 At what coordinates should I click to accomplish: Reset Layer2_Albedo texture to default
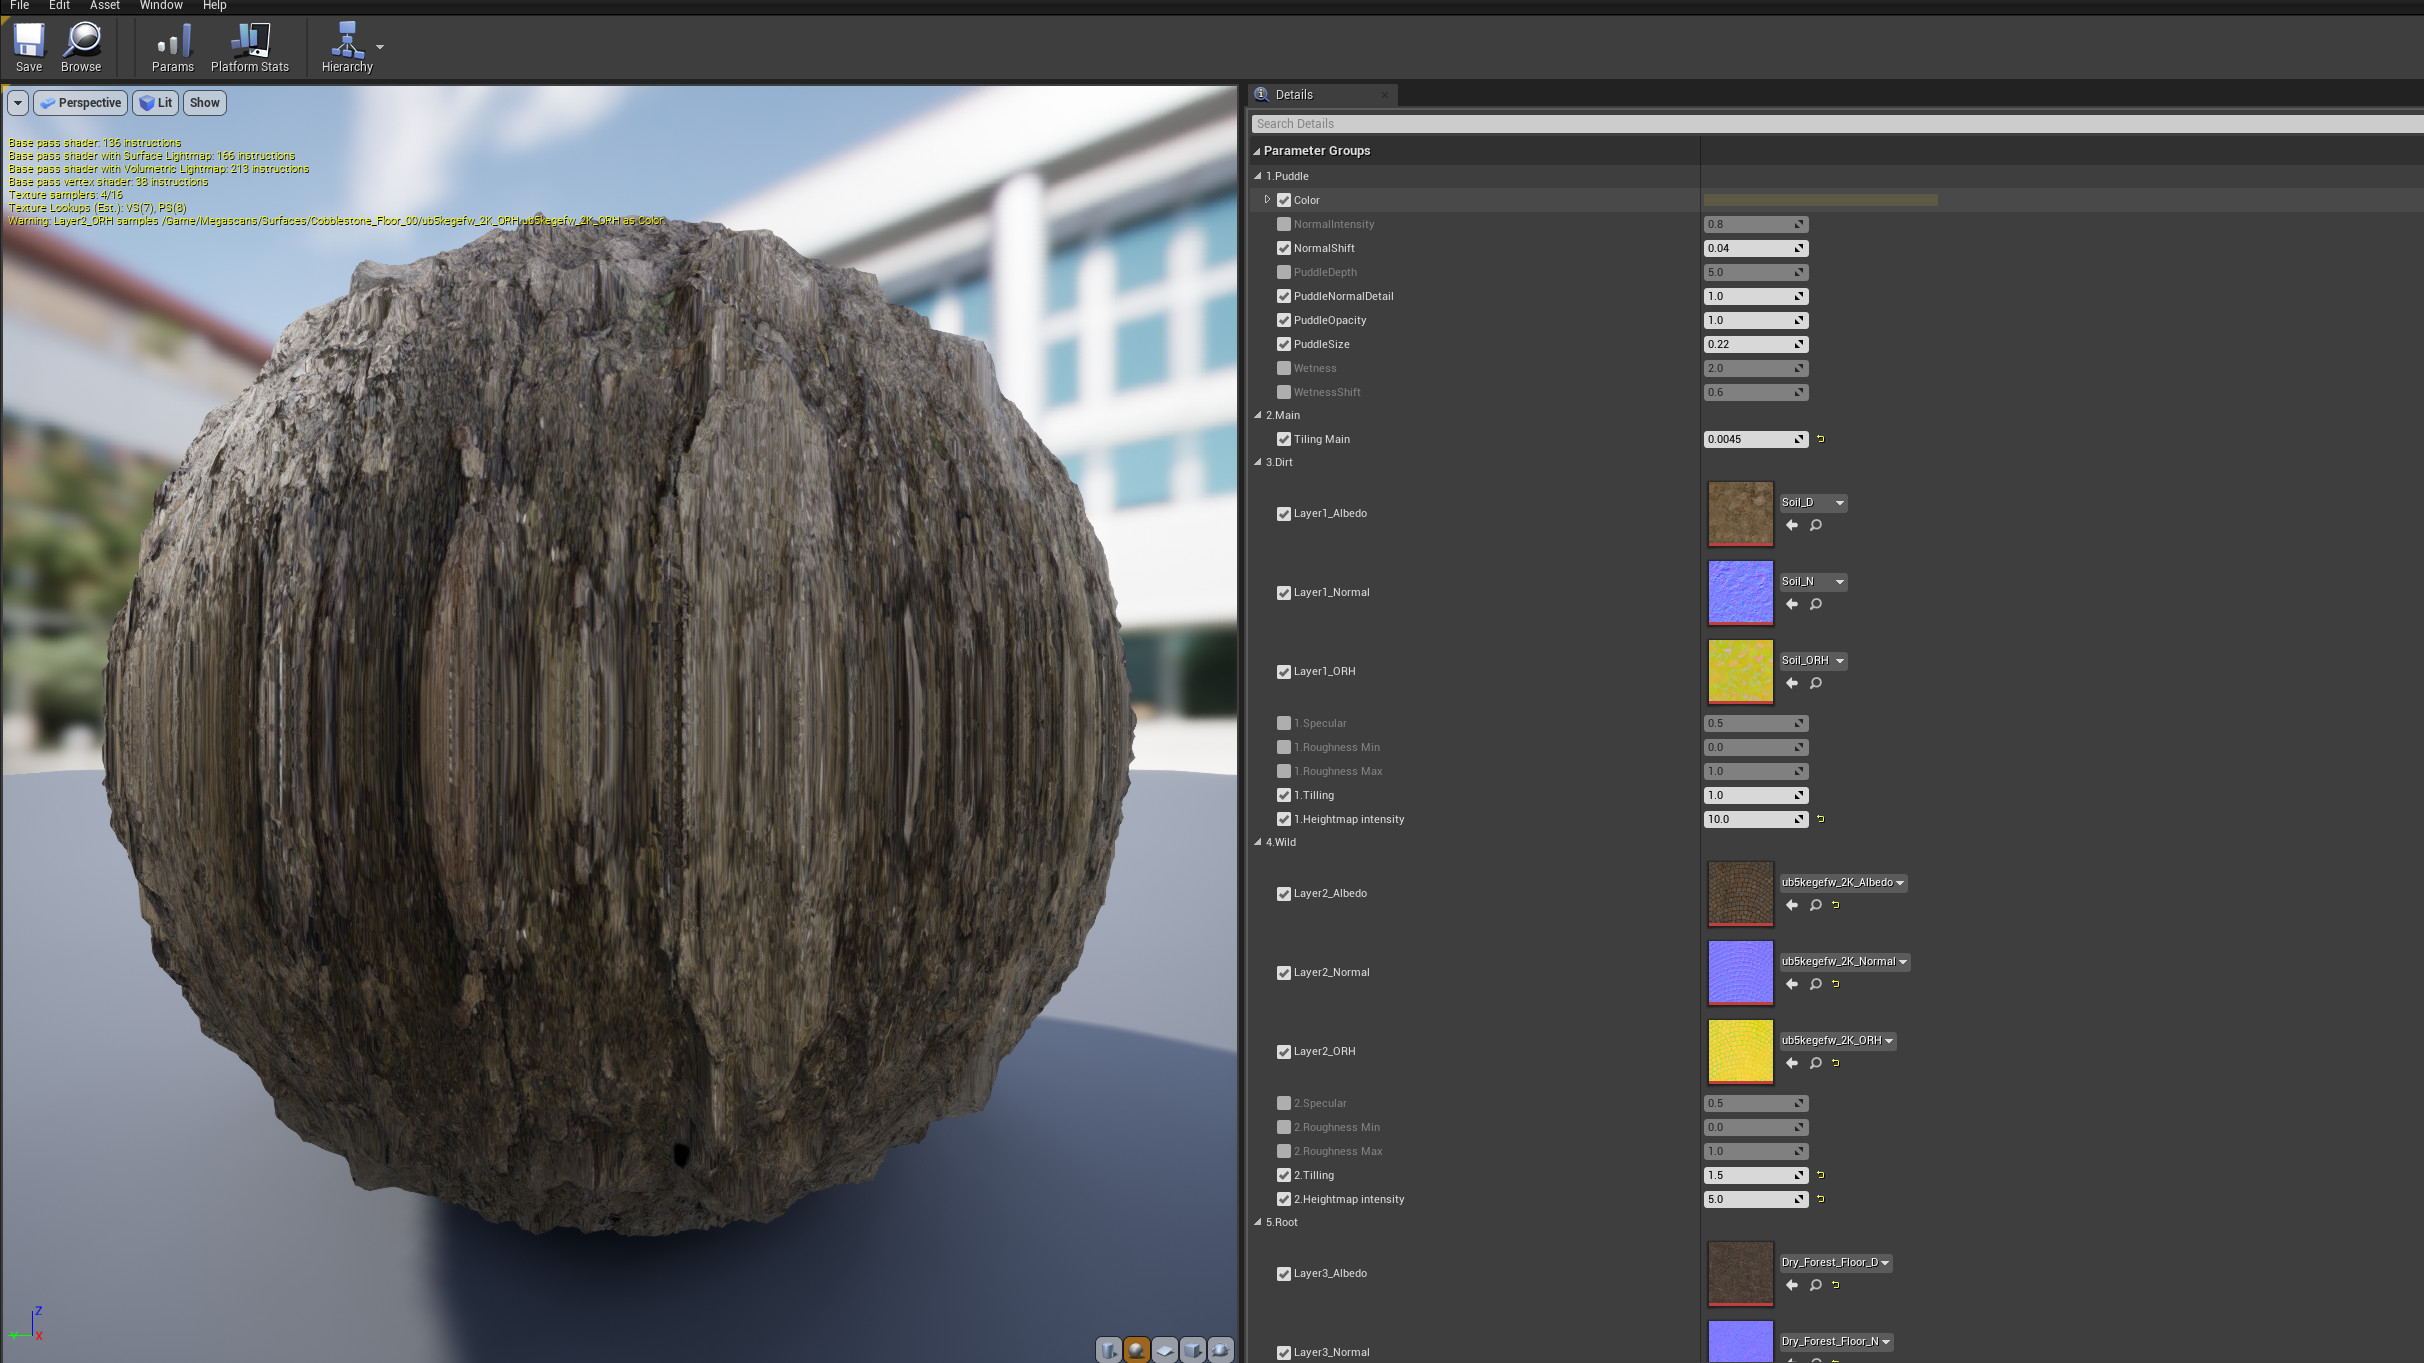(x=1836, y=905)
